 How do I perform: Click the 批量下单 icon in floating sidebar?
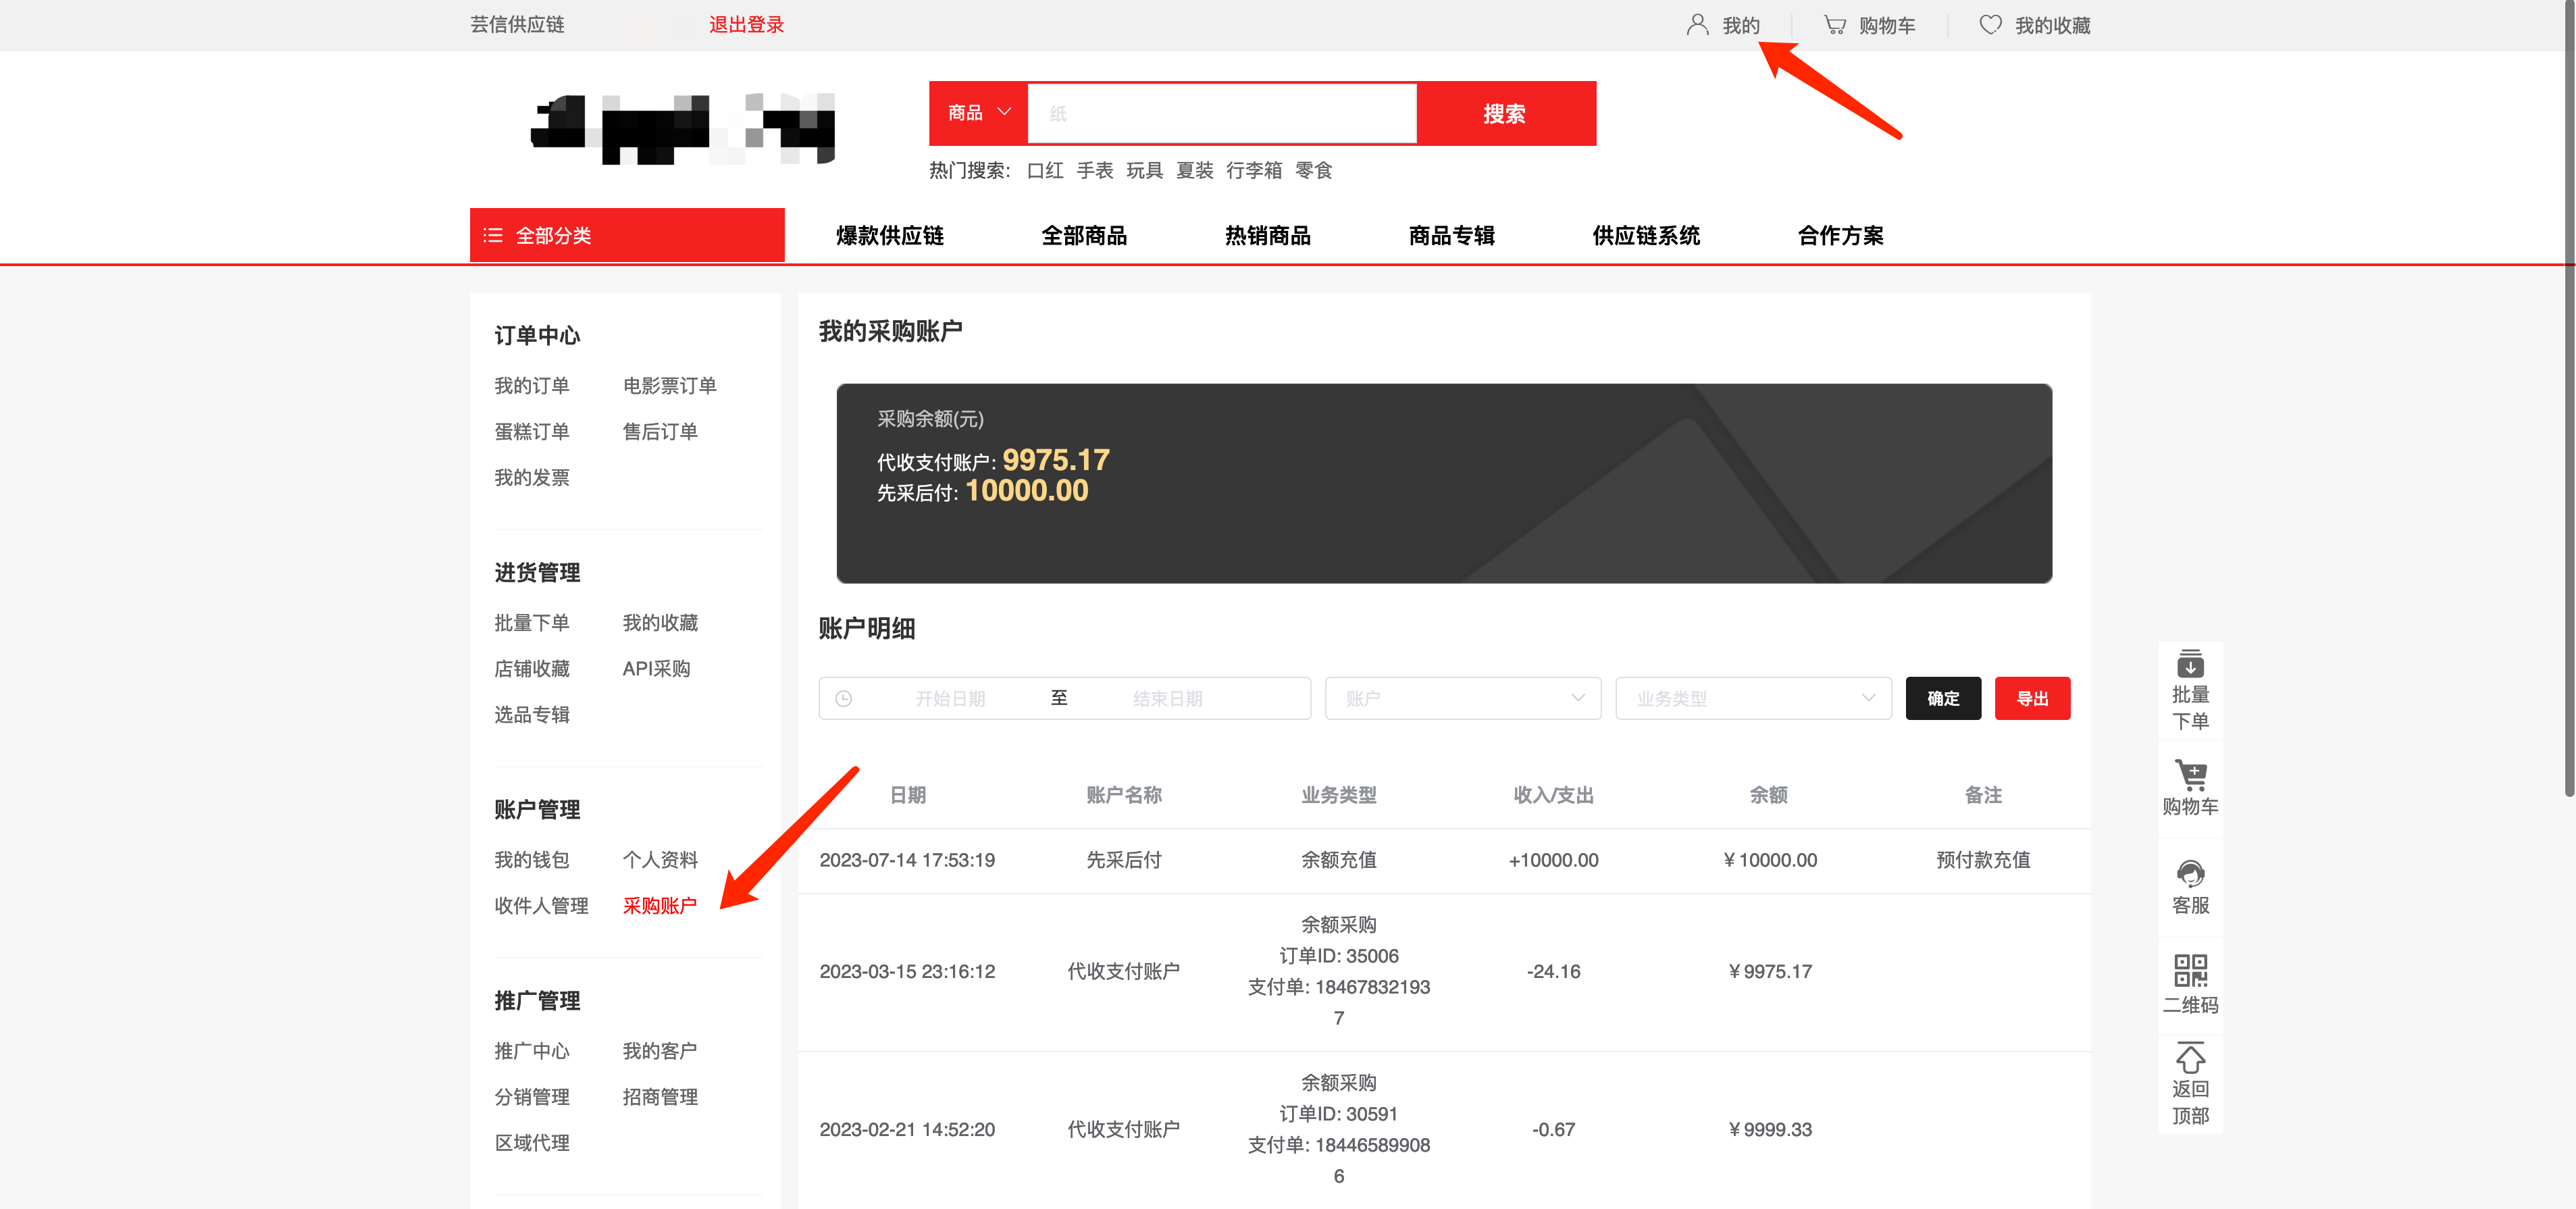pos(2190,665)
